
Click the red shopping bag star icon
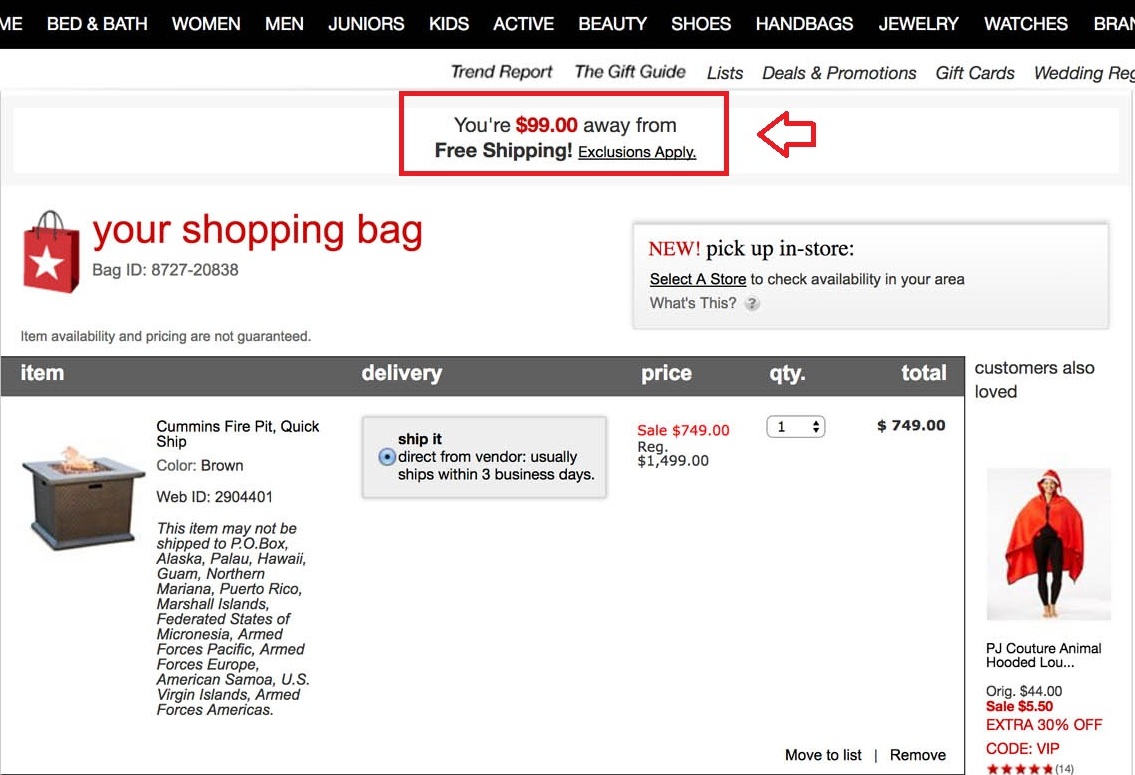click(x=51, y=252)
